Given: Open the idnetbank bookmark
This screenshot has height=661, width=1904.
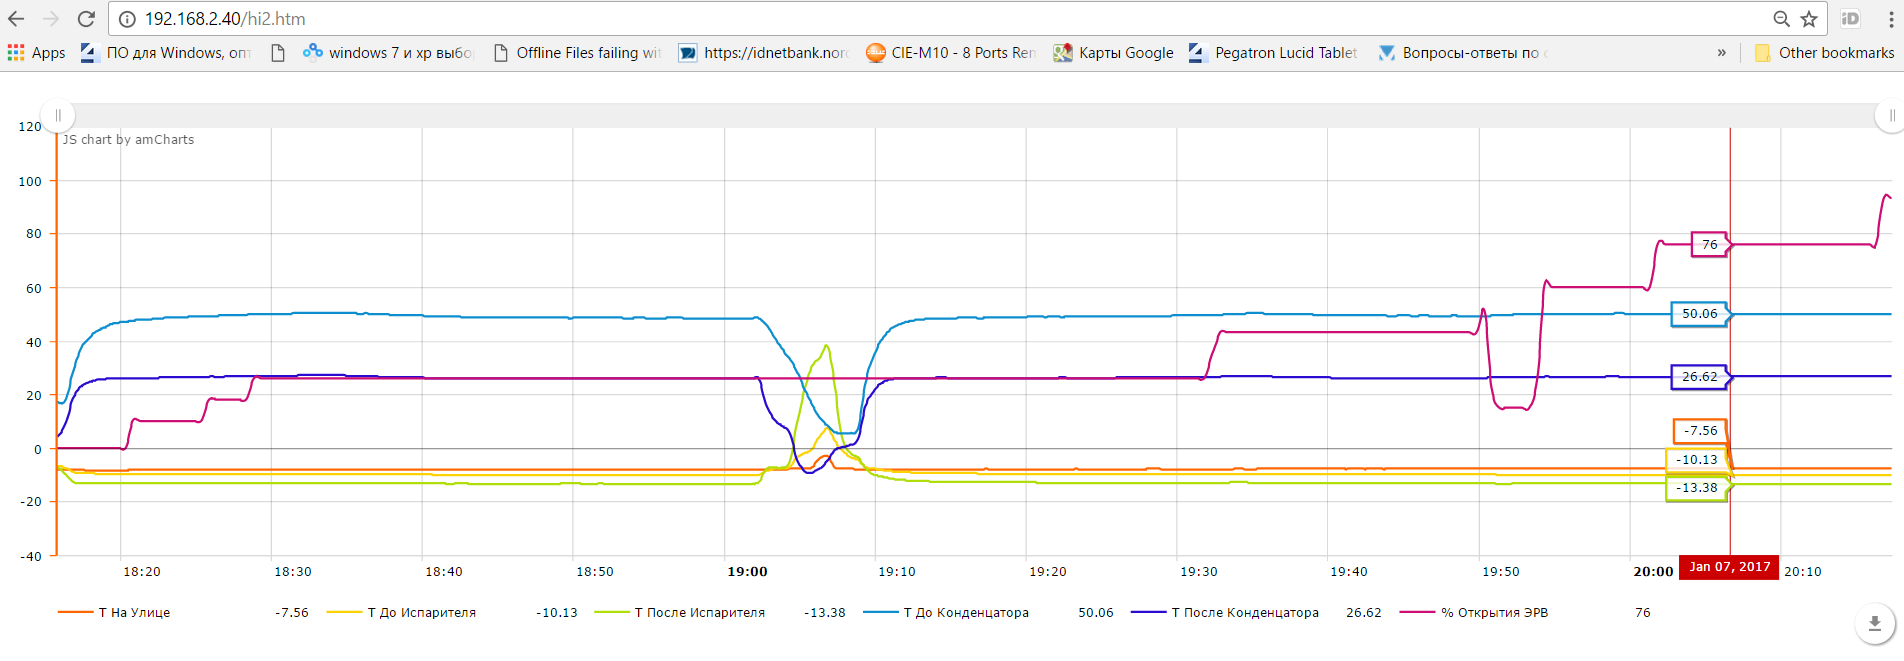Looking at the screenshot, I should (764, 53).
